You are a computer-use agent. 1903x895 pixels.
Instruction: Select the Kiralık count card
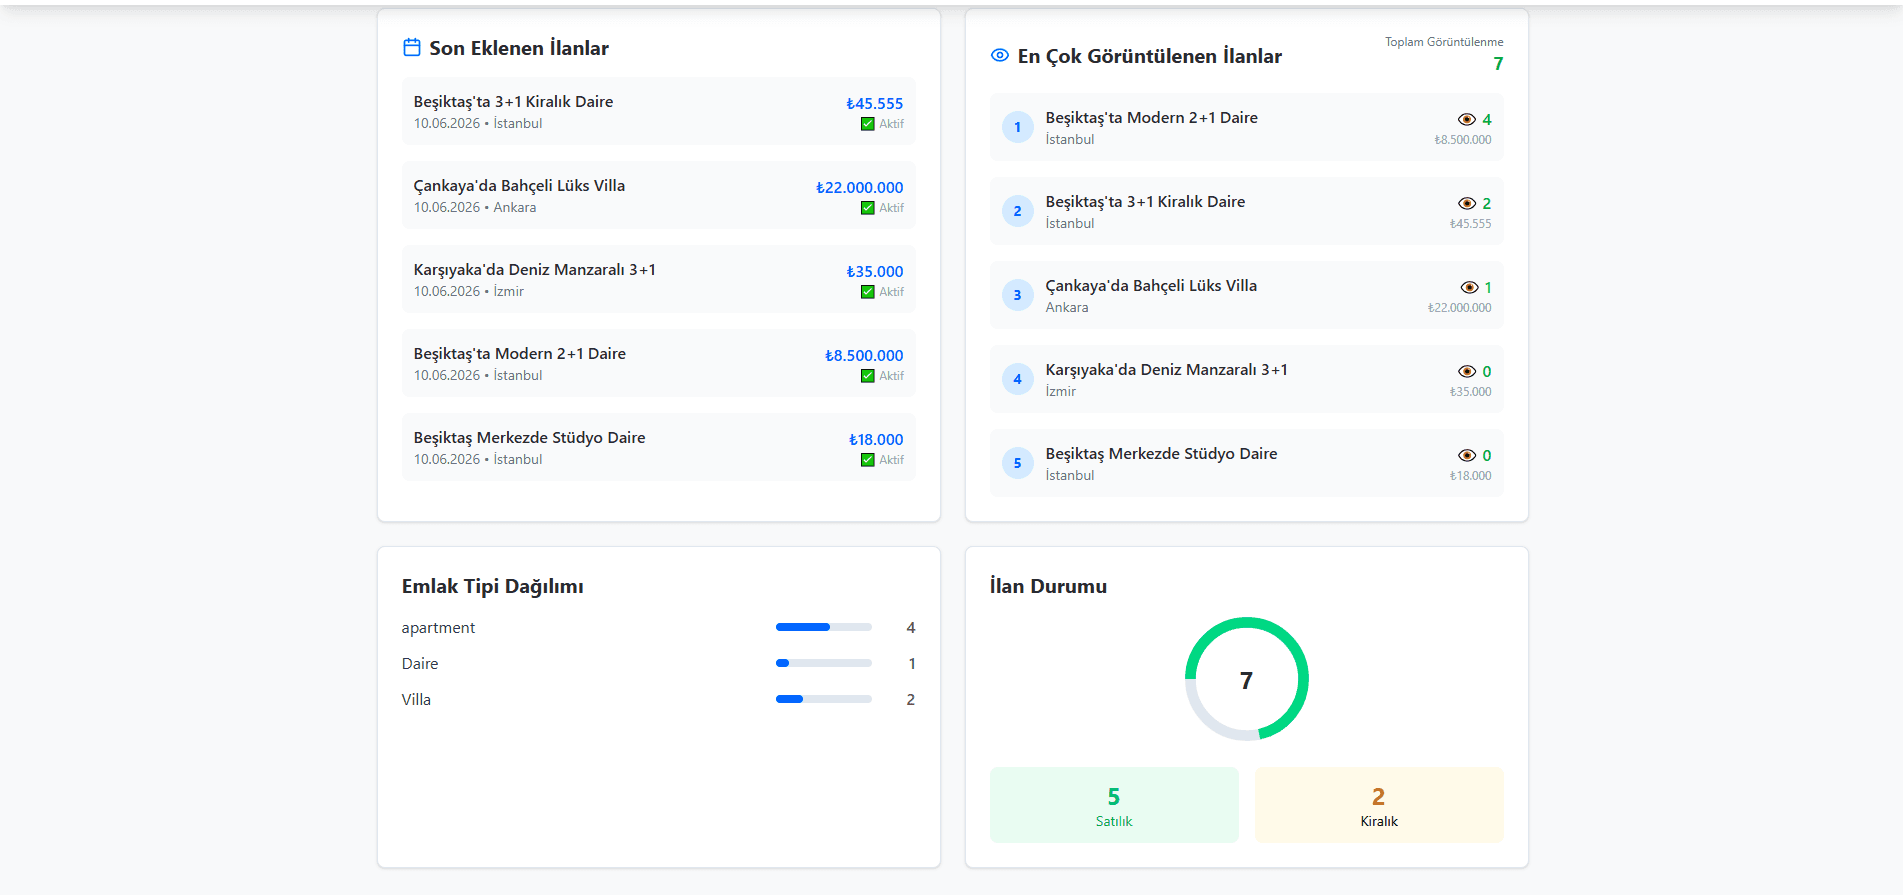1379,805
